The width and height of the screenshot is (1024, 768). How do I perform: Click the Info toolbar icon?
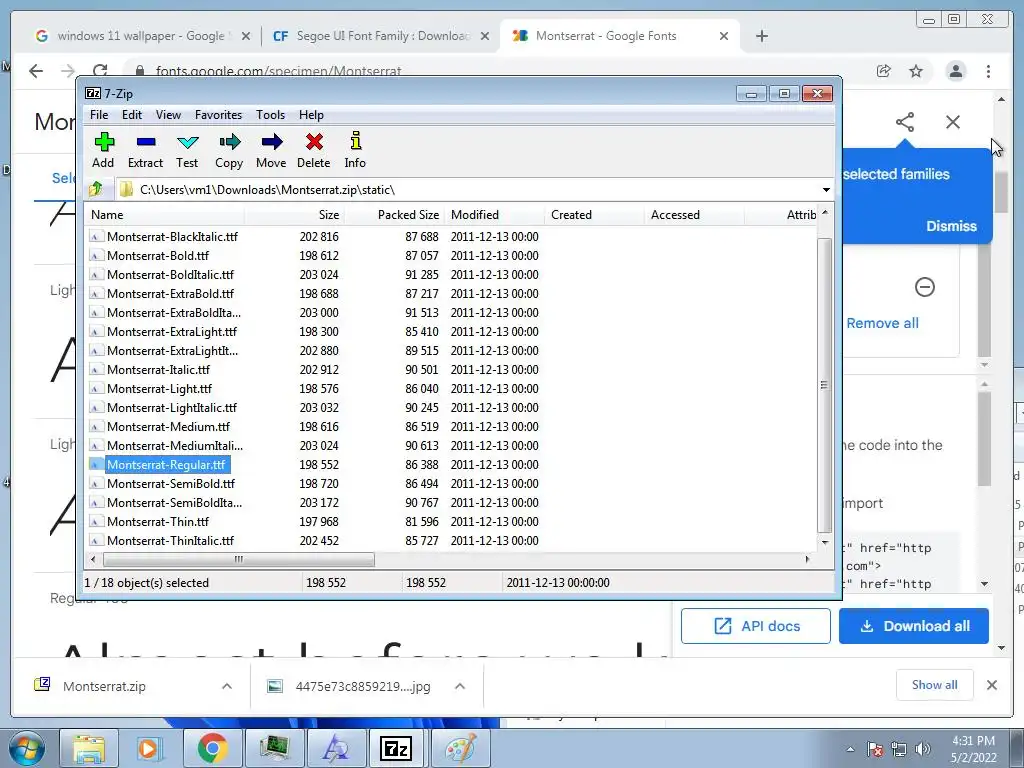coord(355,150)
